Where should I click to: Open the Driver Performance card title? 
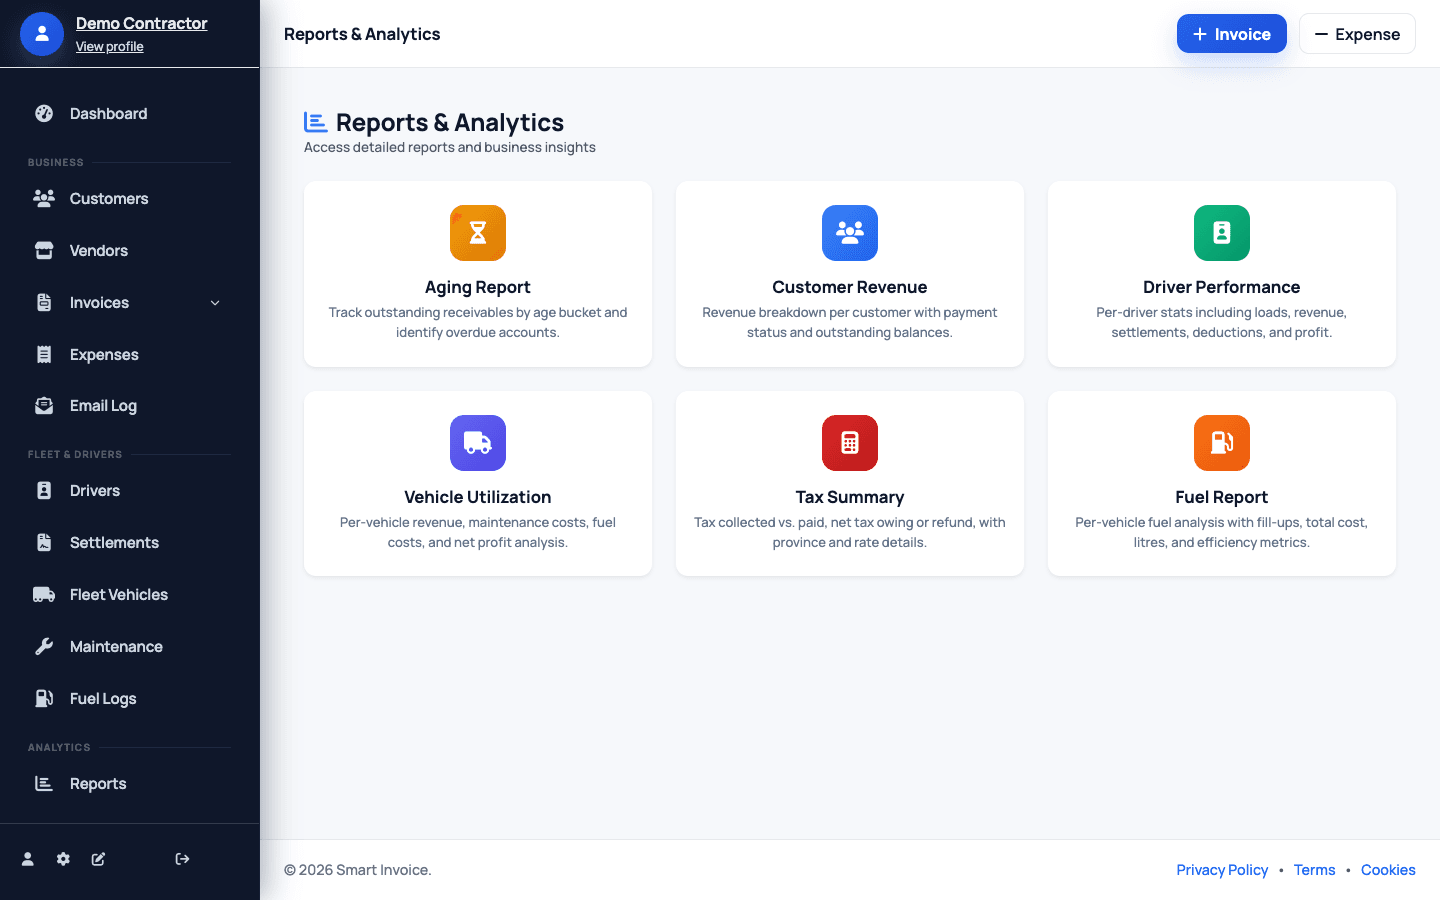1222,287
